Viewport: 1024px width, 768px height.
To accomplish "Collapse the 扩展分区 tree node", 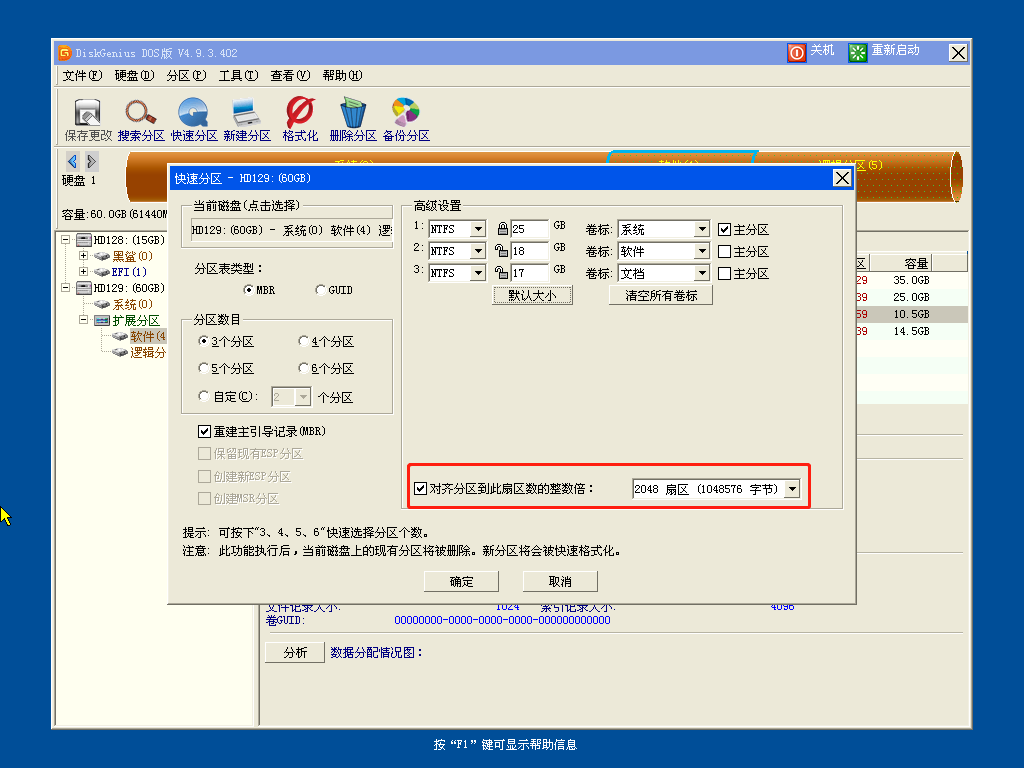I will (x=83, y=320).
